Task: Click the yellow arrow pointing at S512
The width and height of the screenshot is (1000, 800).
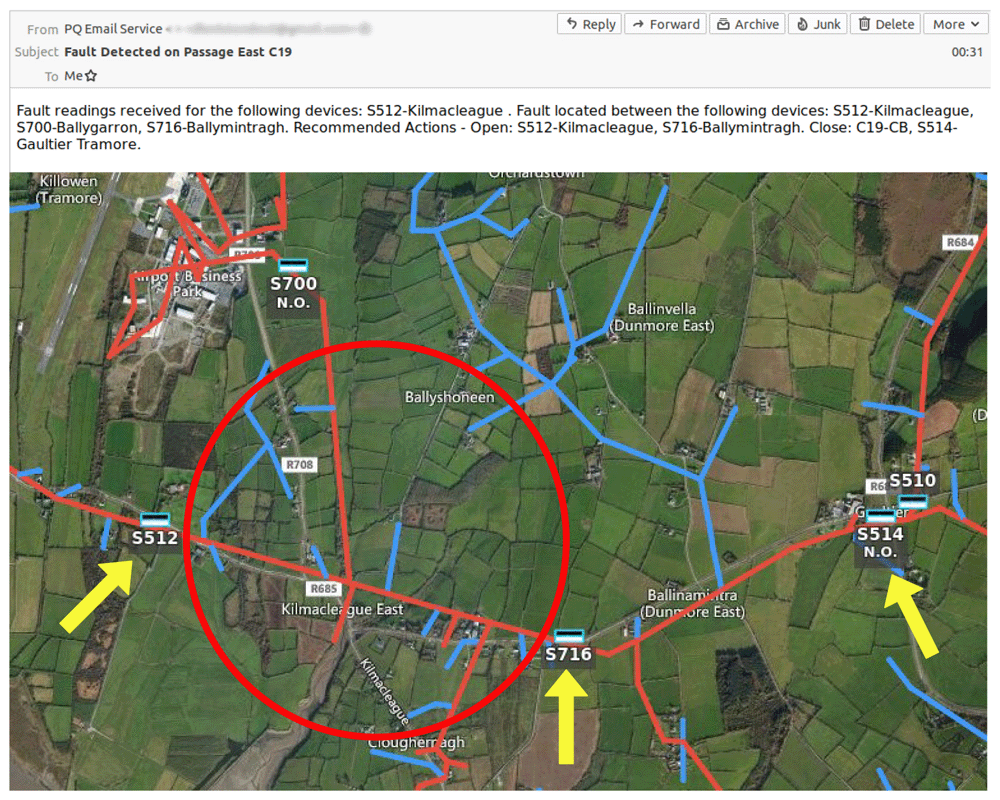Action: pos(96,596)
